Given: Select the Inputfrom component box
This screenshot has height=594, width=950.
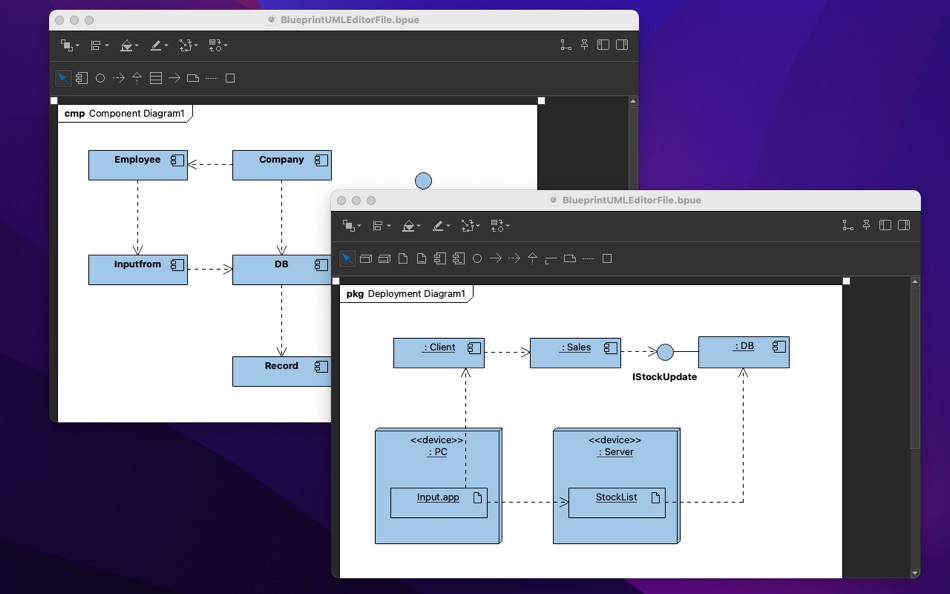Looking at the screenshot, I should pyautogui.click(x=138, y=270).
